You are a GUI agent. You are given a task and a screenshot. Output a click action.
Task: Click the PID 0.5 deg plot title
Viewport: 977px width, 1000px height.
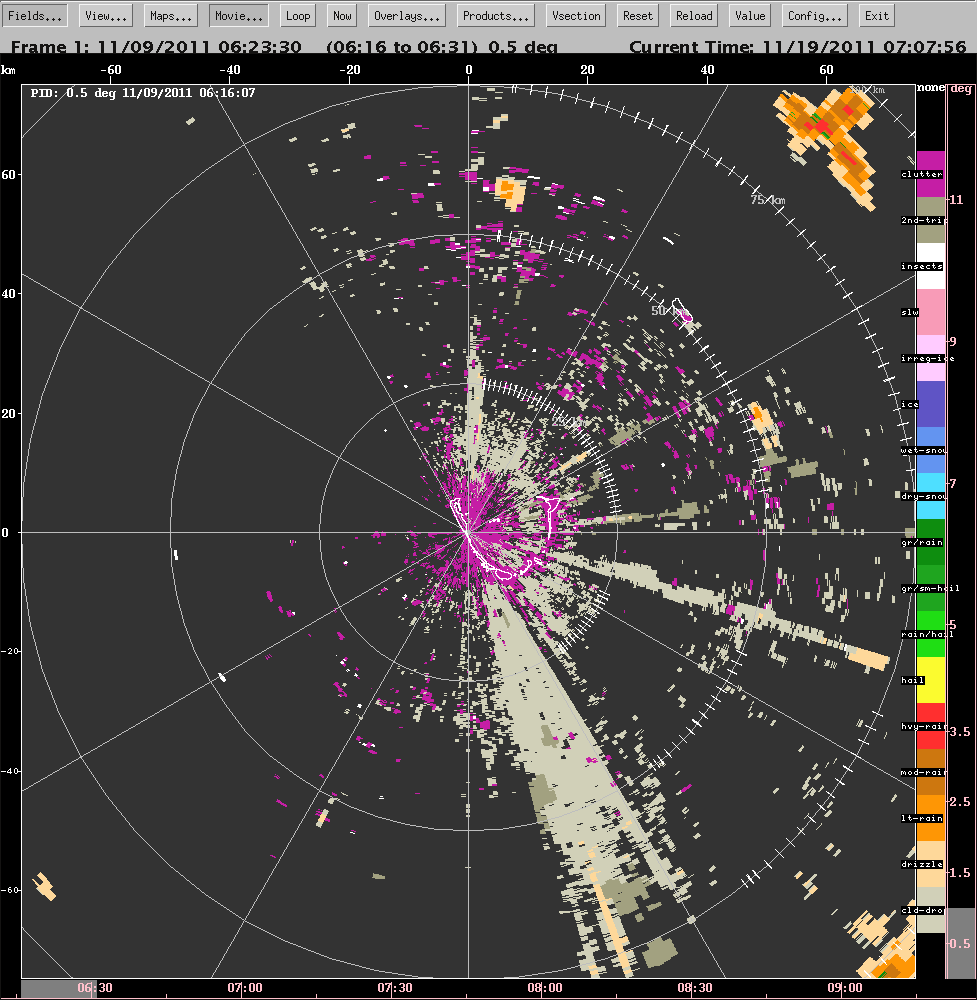pos(143,93)
